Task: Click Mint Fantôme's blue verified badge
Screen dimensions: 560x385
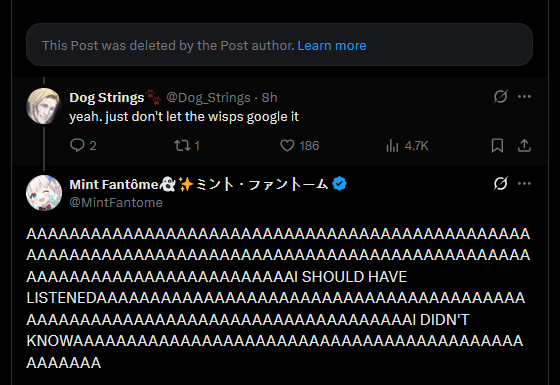Action: click(x=339, y=184)
